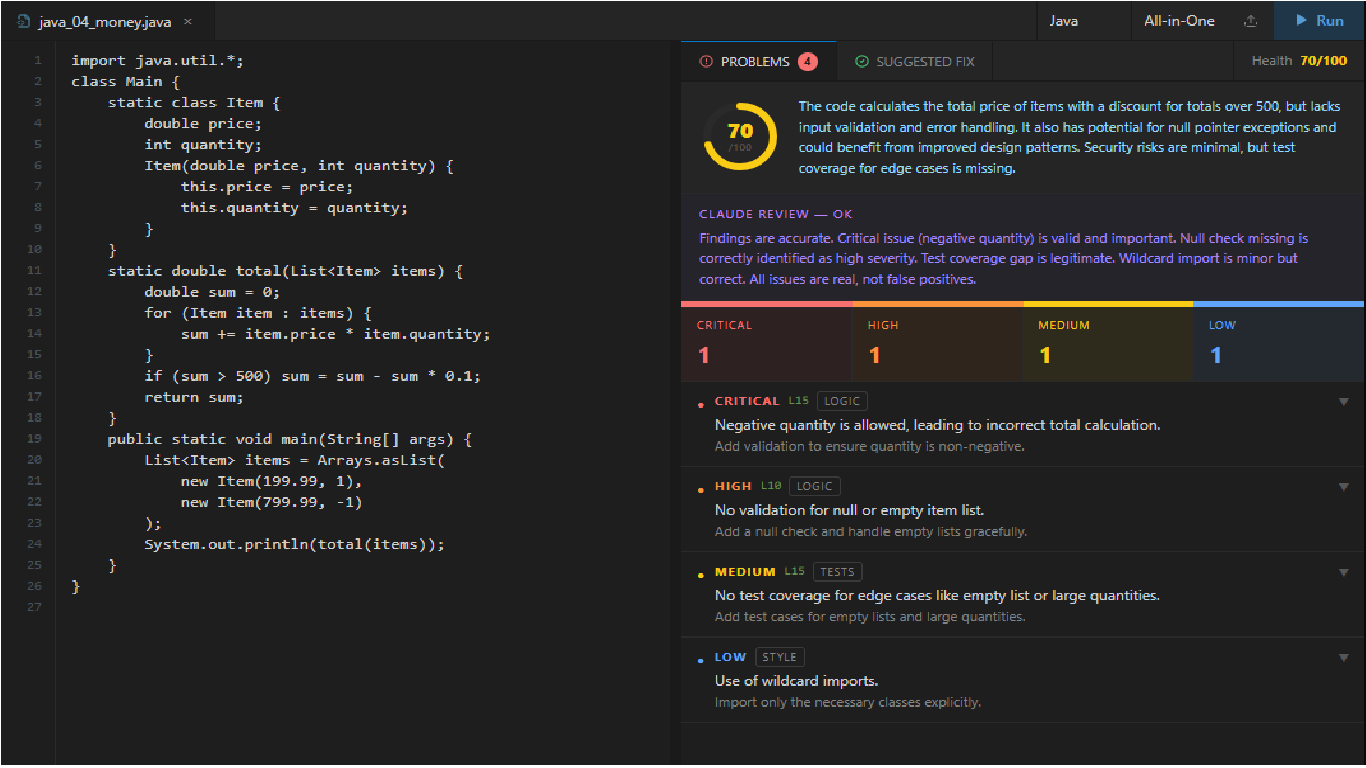Click the 'CLAUDE REVIEW — OK' heading

[776, 214]
